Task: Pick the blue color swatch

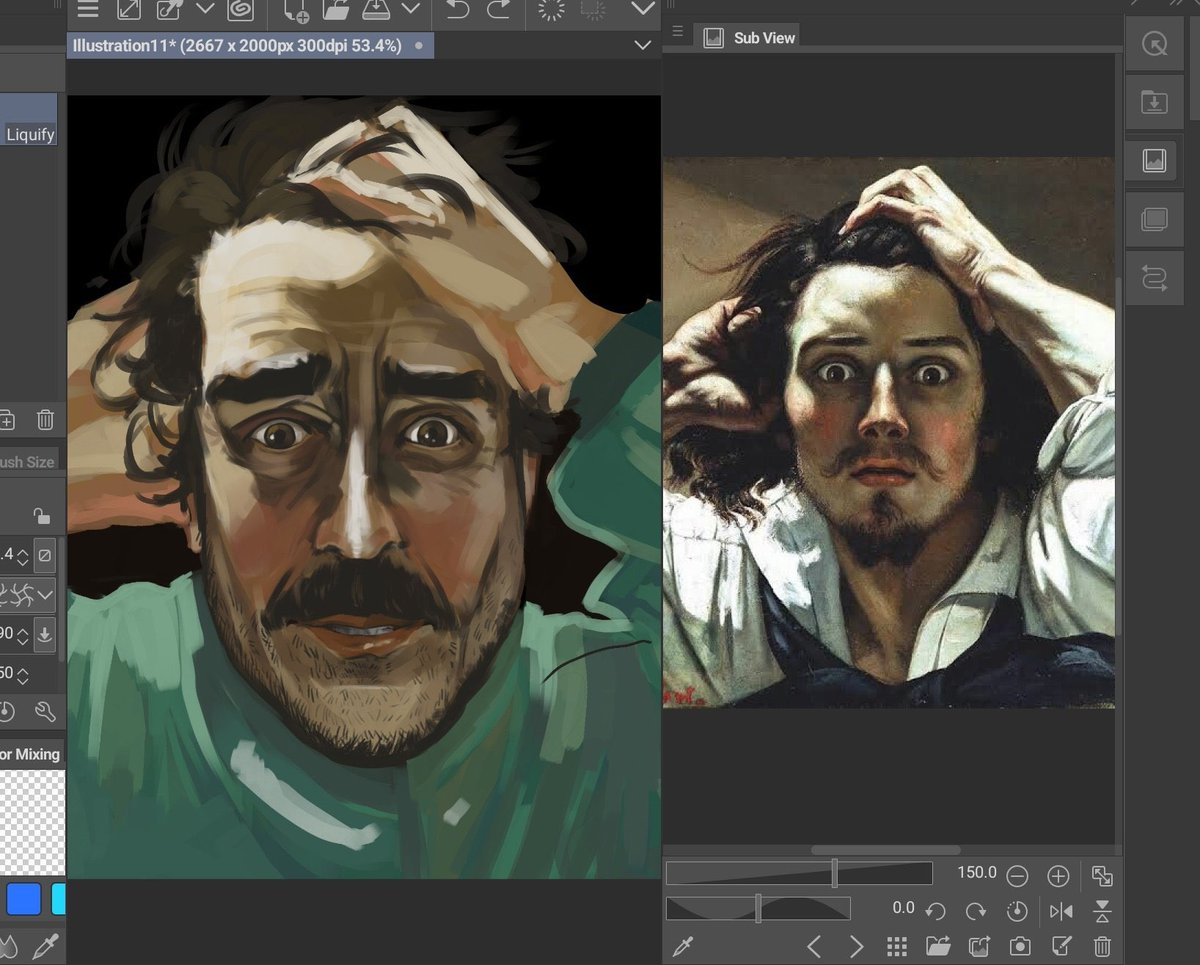Action: (24, 899)
